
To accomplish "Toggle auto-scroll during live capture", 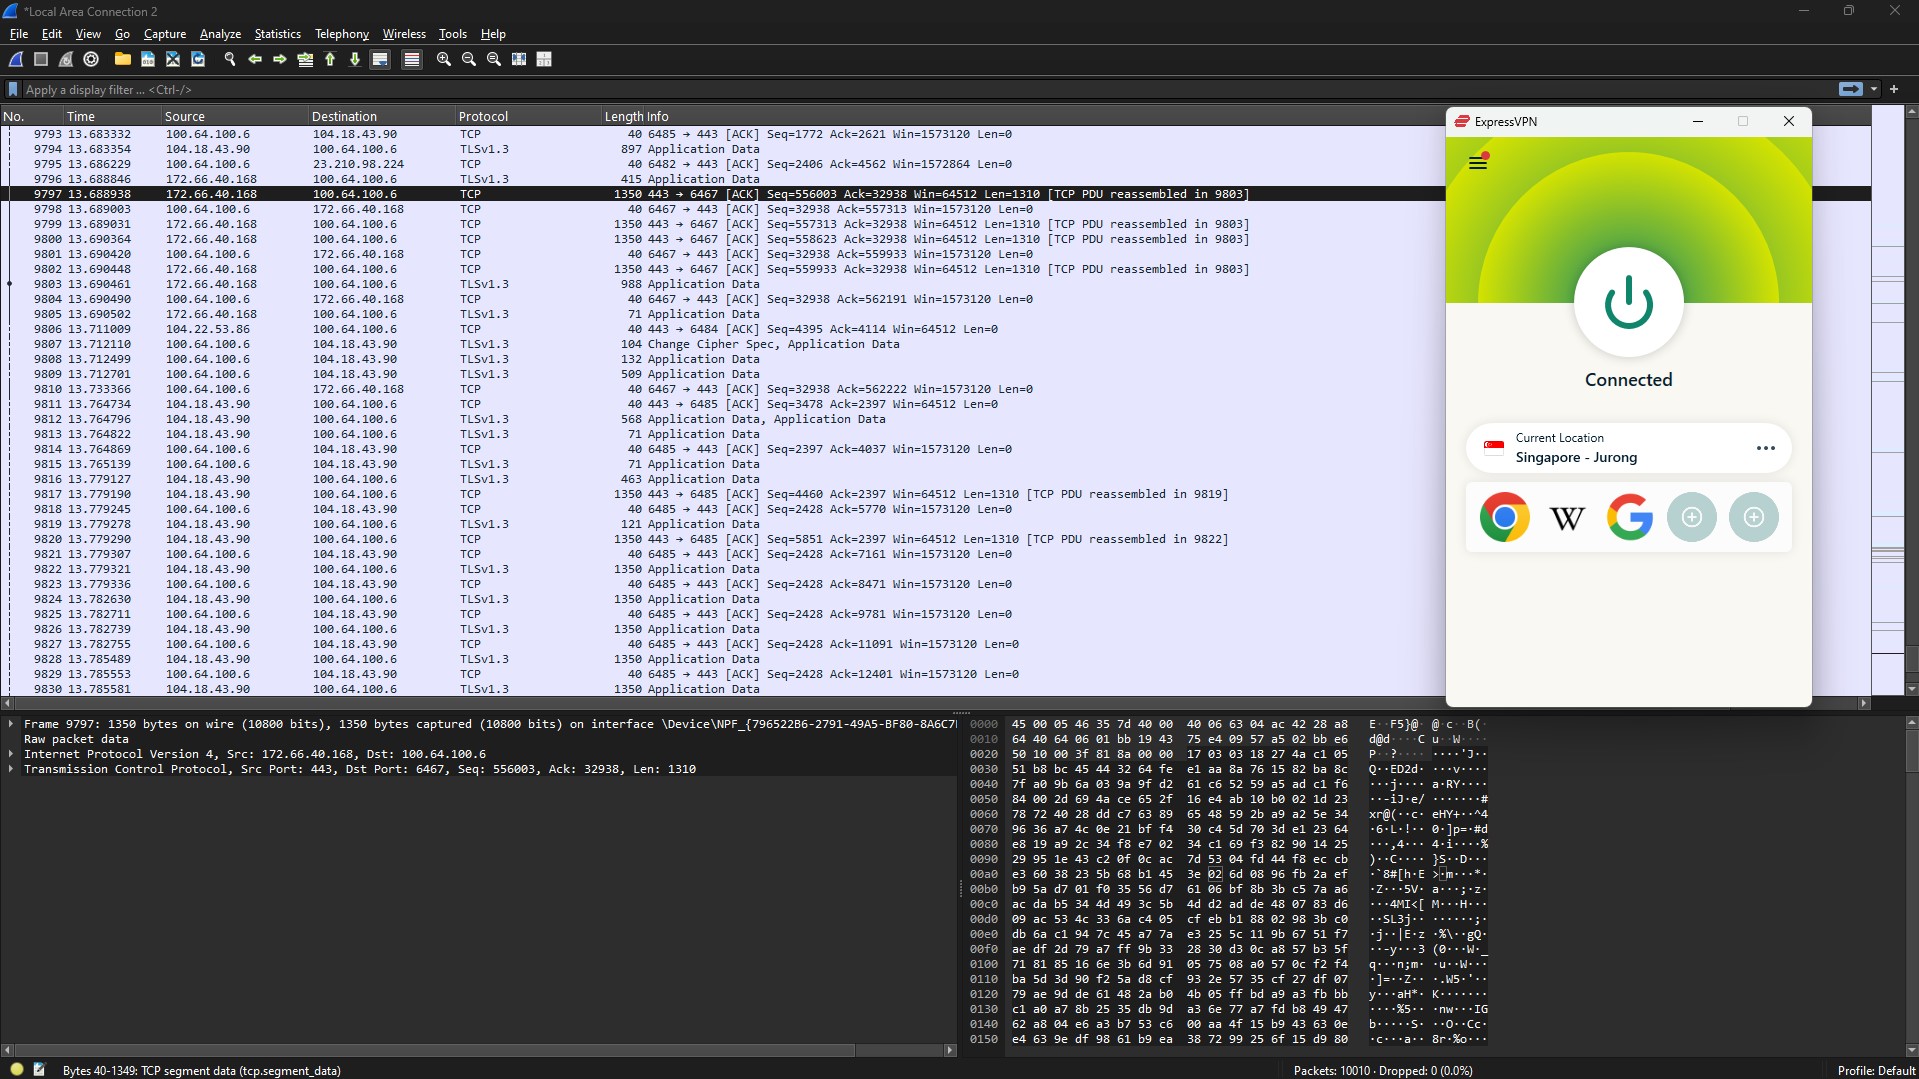I will [380, 60].
